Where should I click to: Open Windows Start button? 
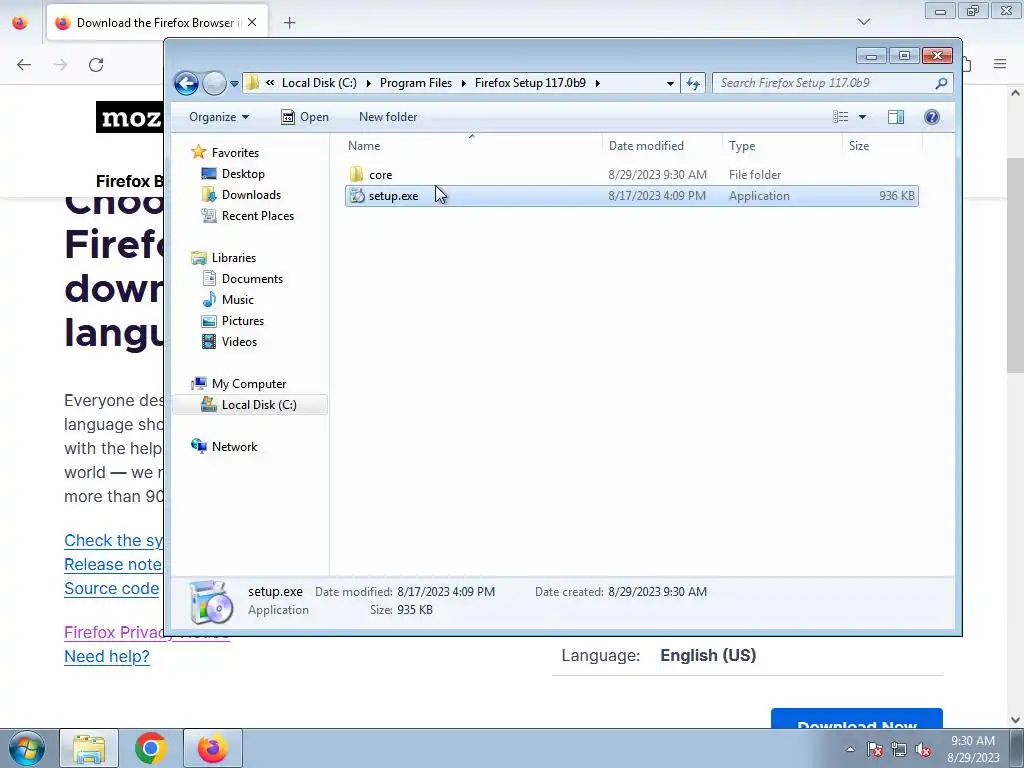(x=26, y=748)
